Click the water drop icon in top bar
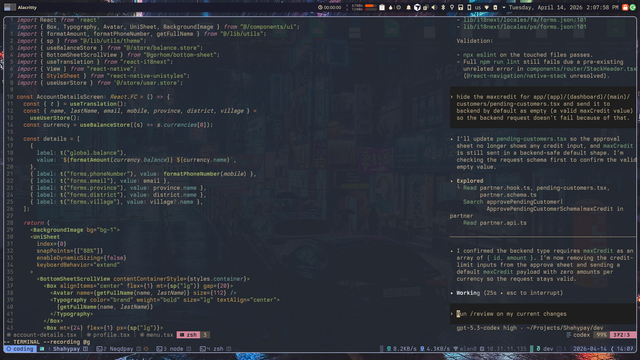 391,7
